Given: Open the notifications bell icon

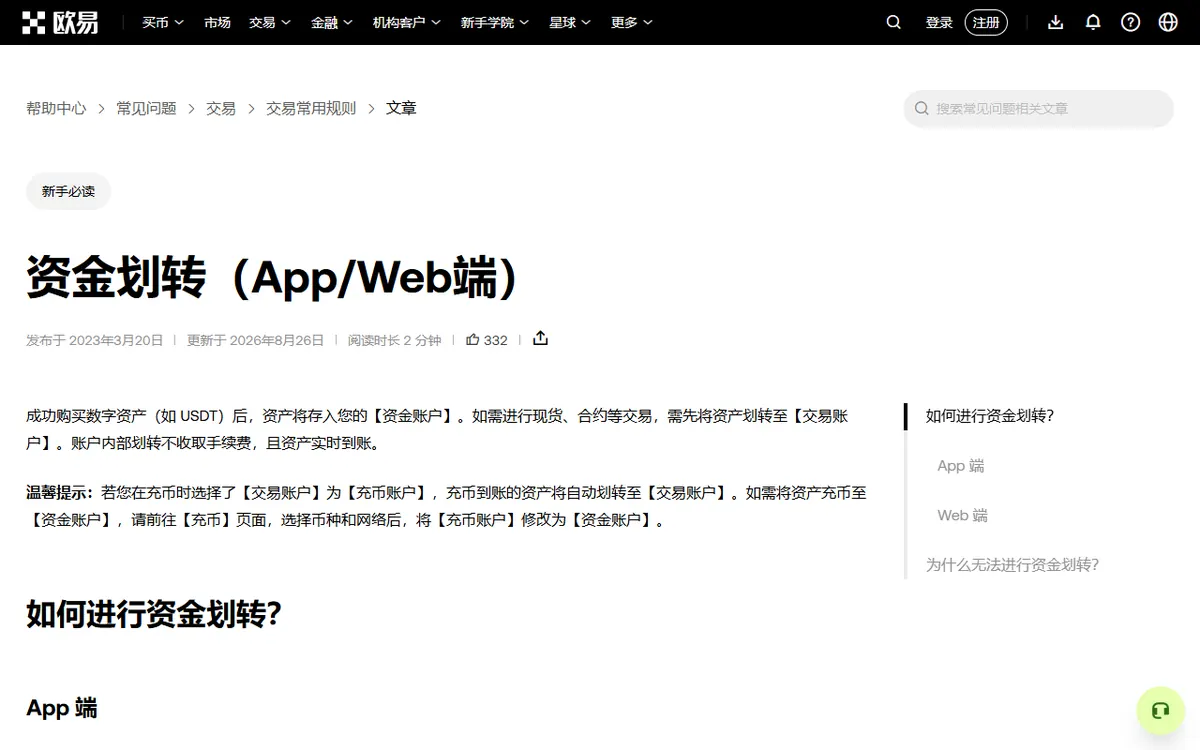Looking at the screenshot, I should pyautogui.click(x=1093, y=22).
